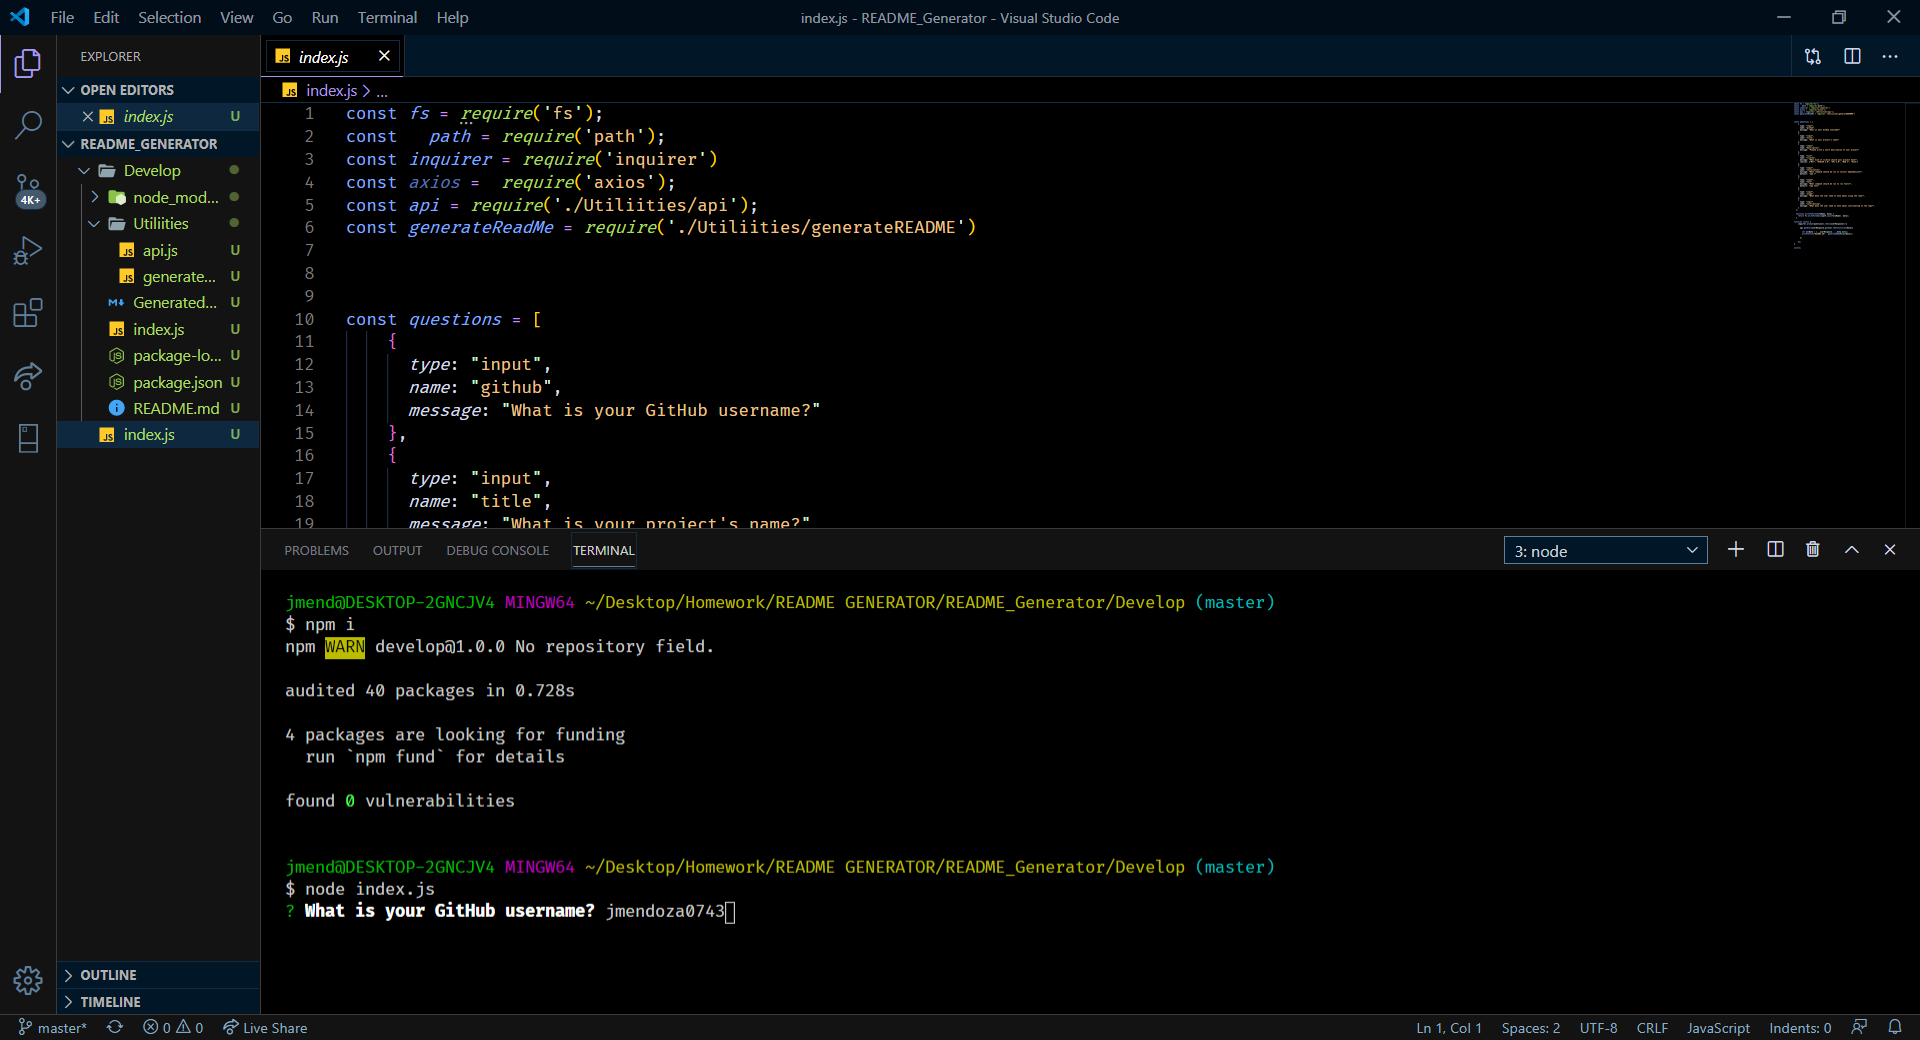Viewport: 1920px width, 1040px height.
Task: Collapse the Utiliities folder
Action: click(x=159, y=223)
